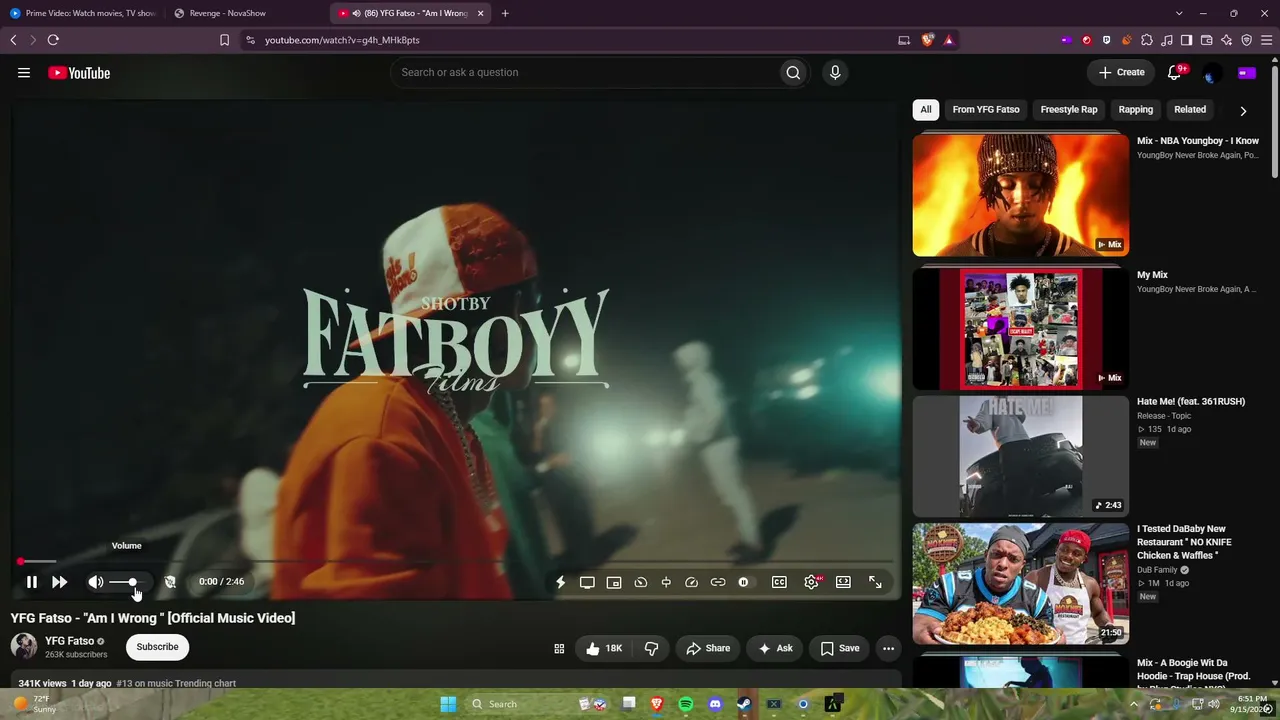Open the Hate Me! video thumbnail
The width and height of the screenshot is (1280, 720).
(x=1021, y=456)
